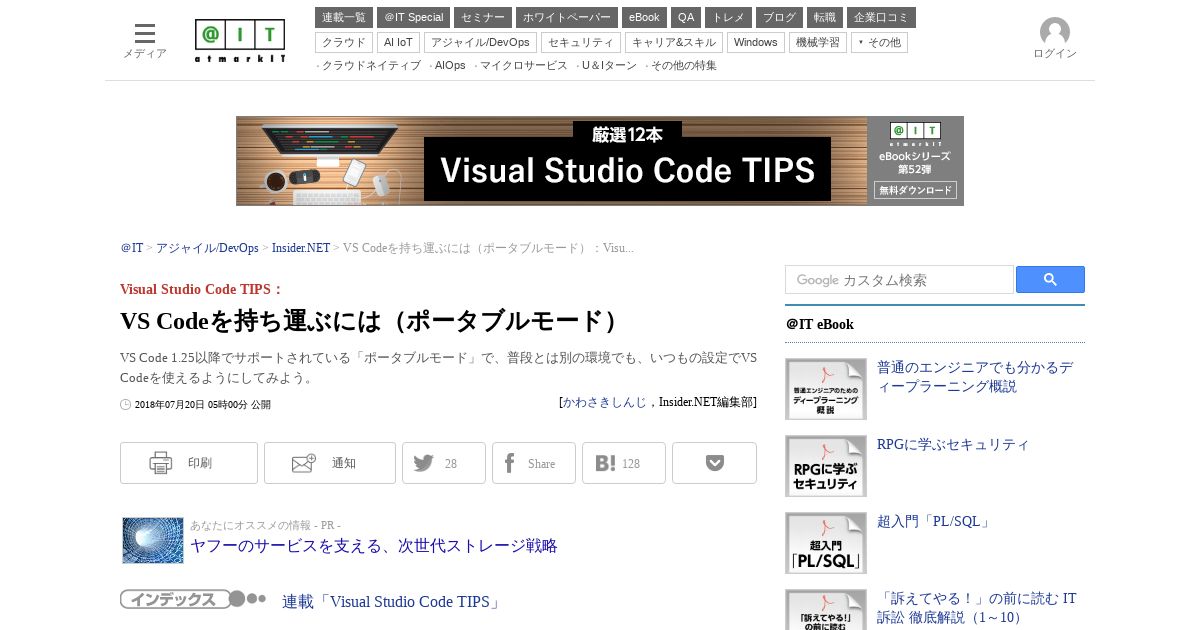Image resolution: width=1200 pixels, height=630 pixels.
Task: Click the マイクロサービス feature link
Action: coord(524,66)
